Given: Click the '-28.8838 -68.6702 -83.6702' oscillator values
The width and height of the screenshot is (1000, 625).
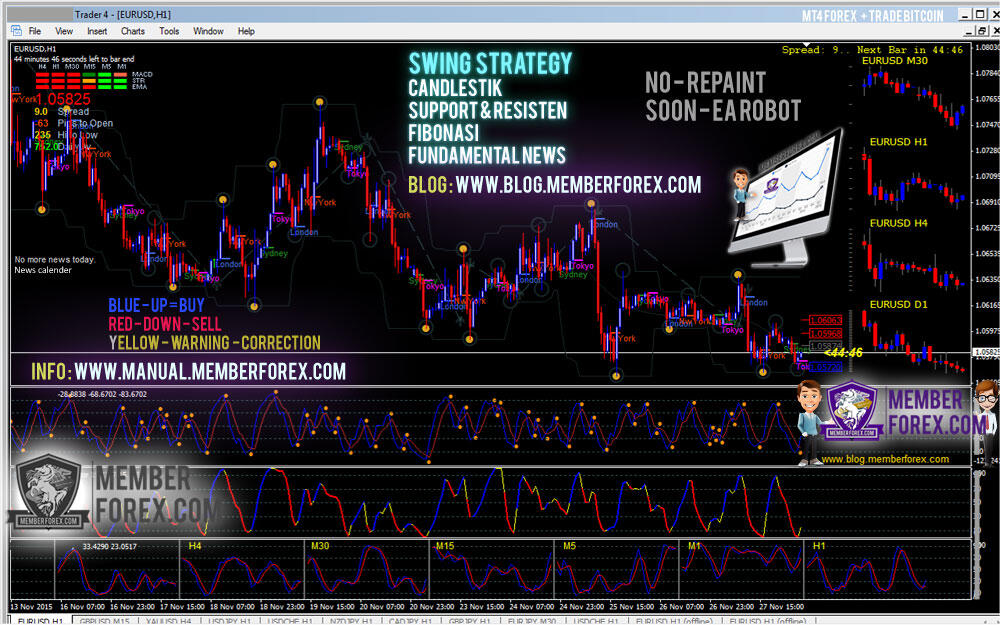Looking at the screenshot, I should (x=102, y=394).
